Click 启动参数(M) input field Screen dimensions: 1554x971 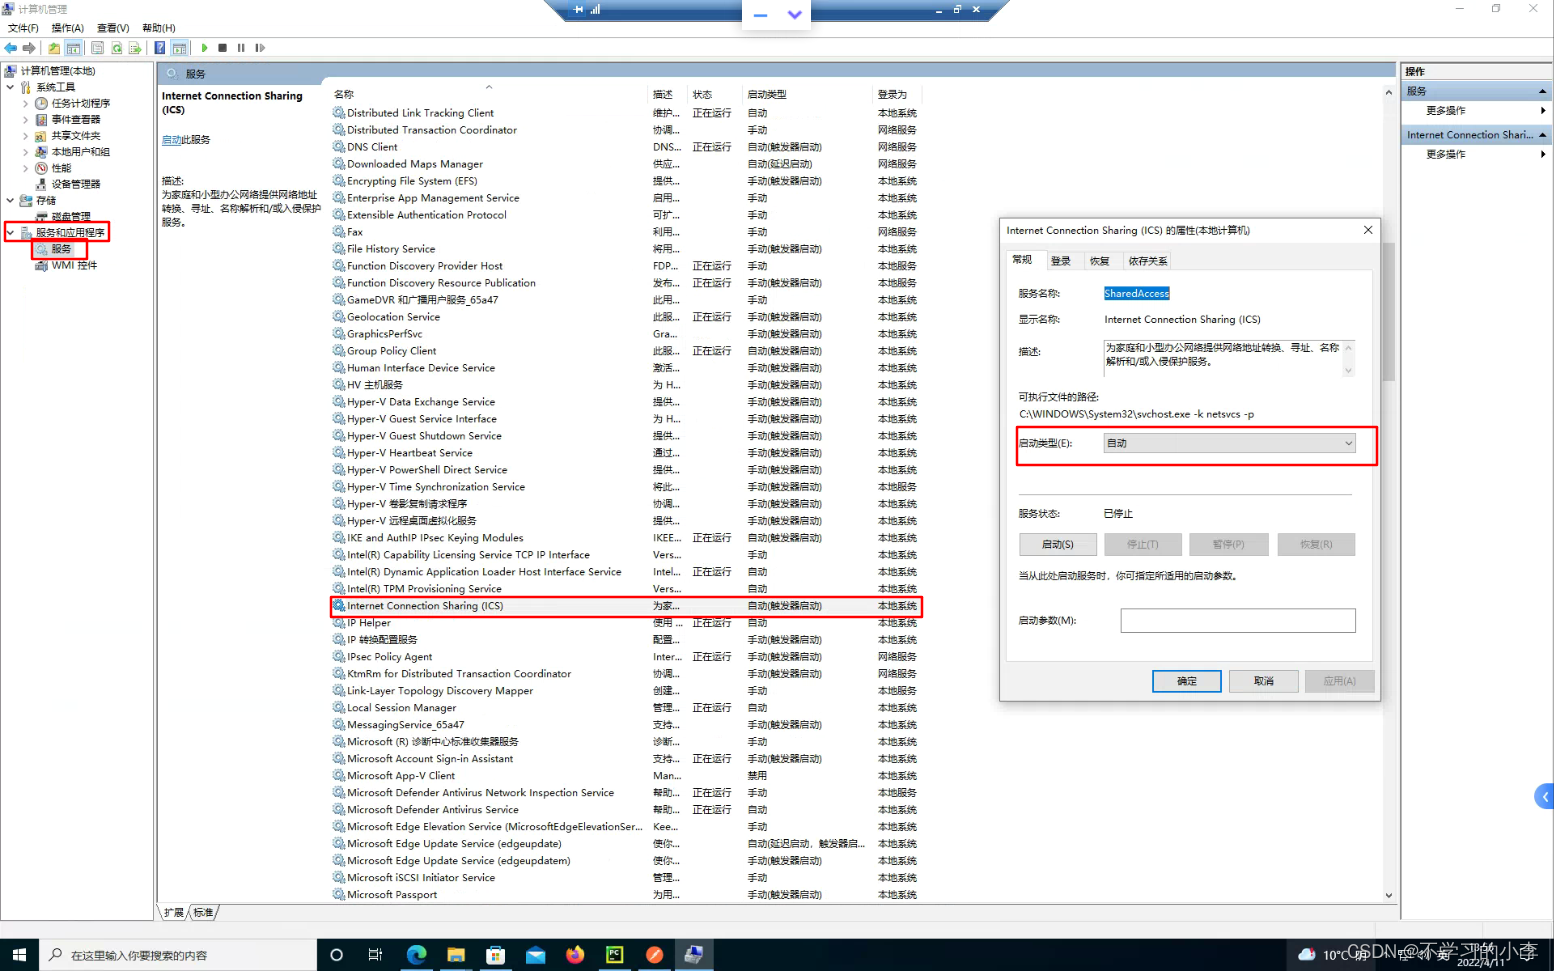(1238, 621)
